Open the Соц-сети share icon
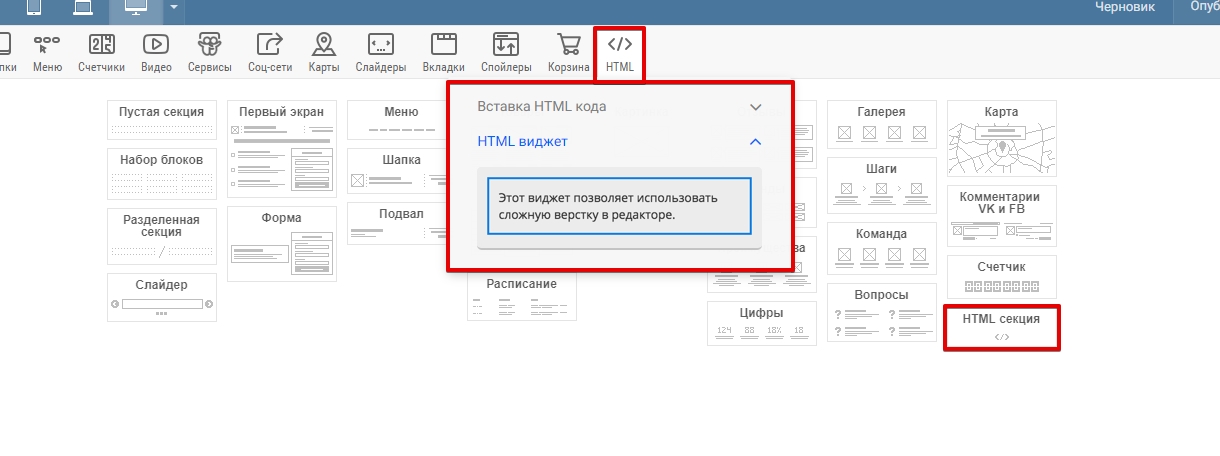Image resolution: width=1220 pixels, height=456 pixels. (x=269, y=53)
